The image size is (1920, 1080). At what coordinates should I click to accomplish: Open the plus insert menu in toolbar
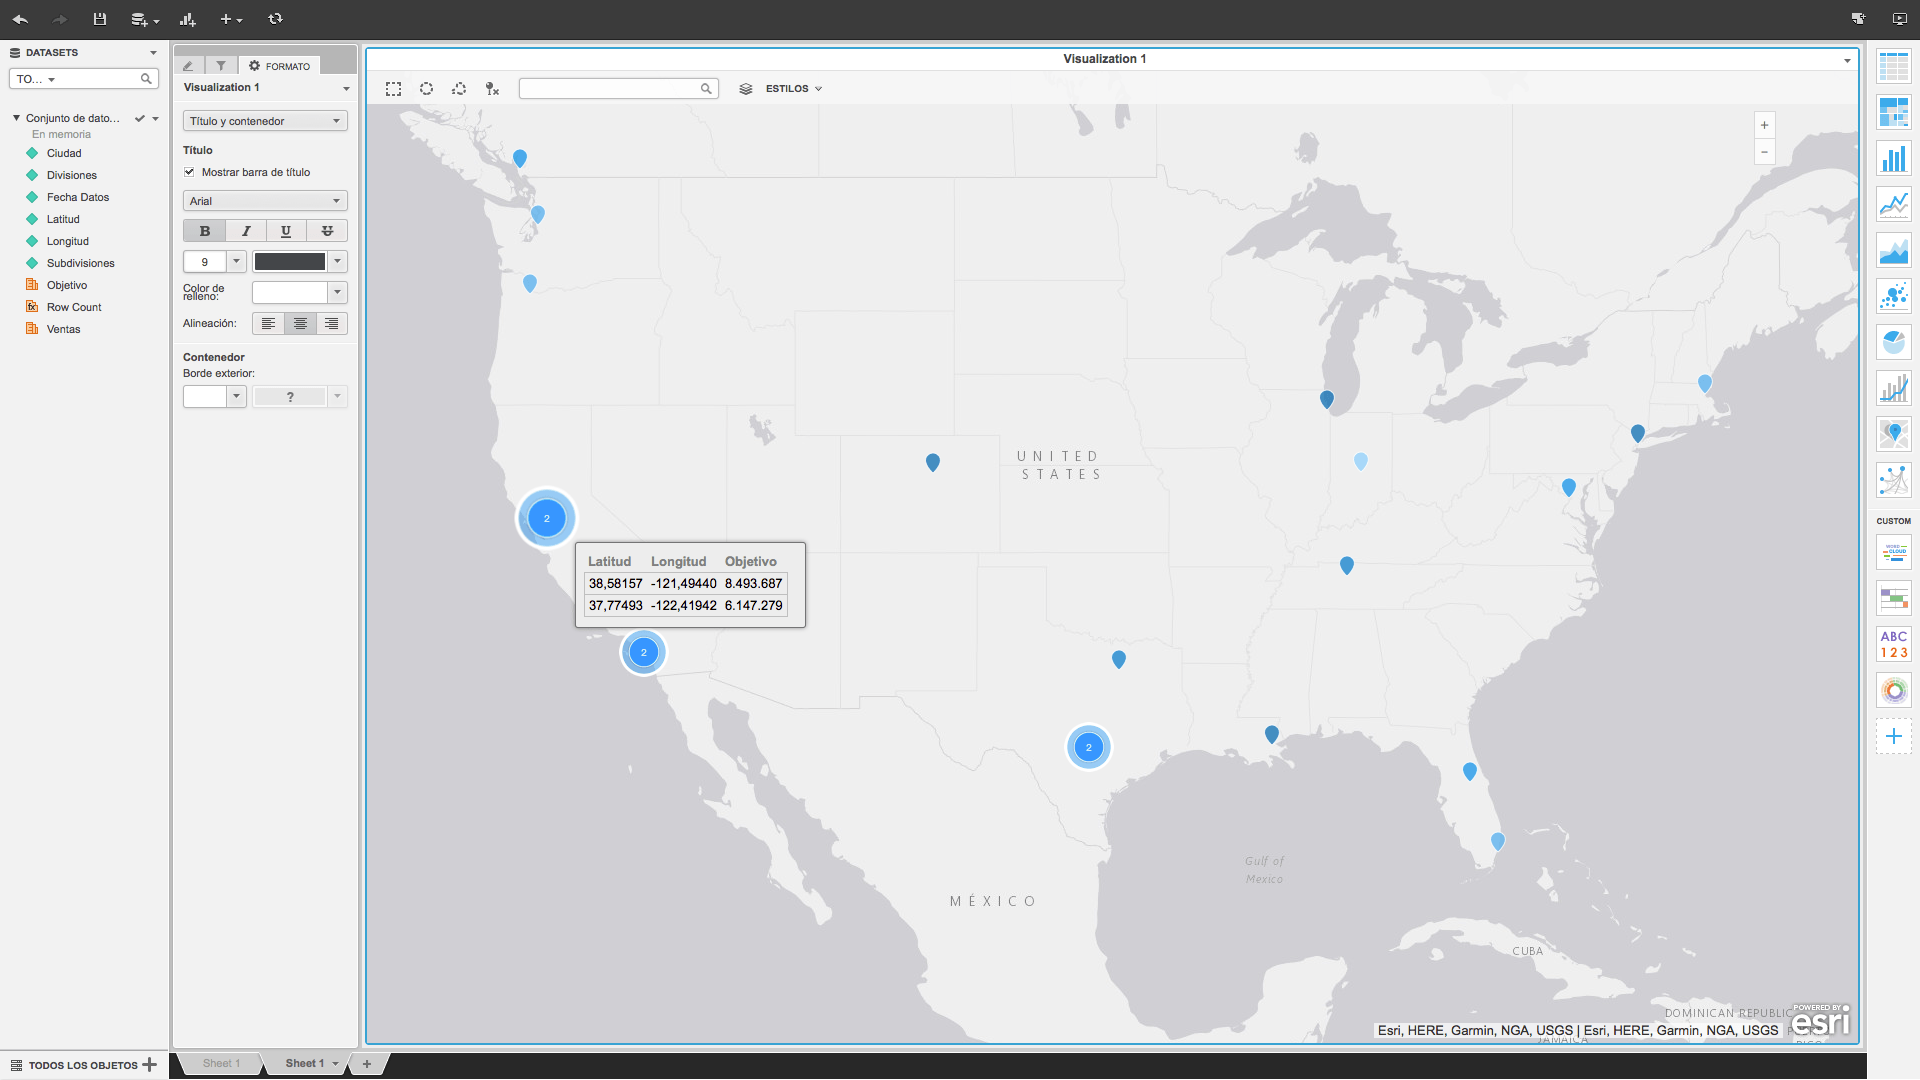[x=231, y=19]
